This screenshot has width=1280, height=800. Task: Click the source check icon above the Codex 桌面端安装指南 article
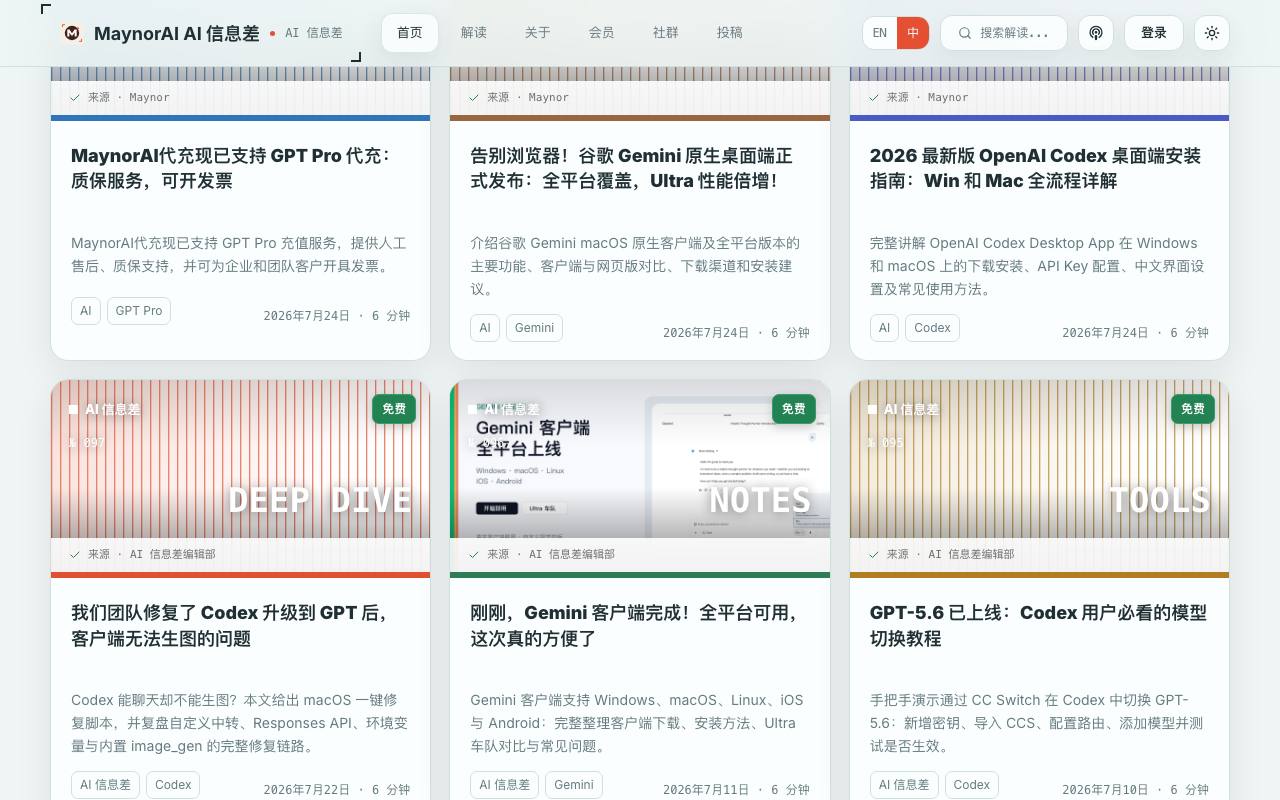[x=874, y=97]
